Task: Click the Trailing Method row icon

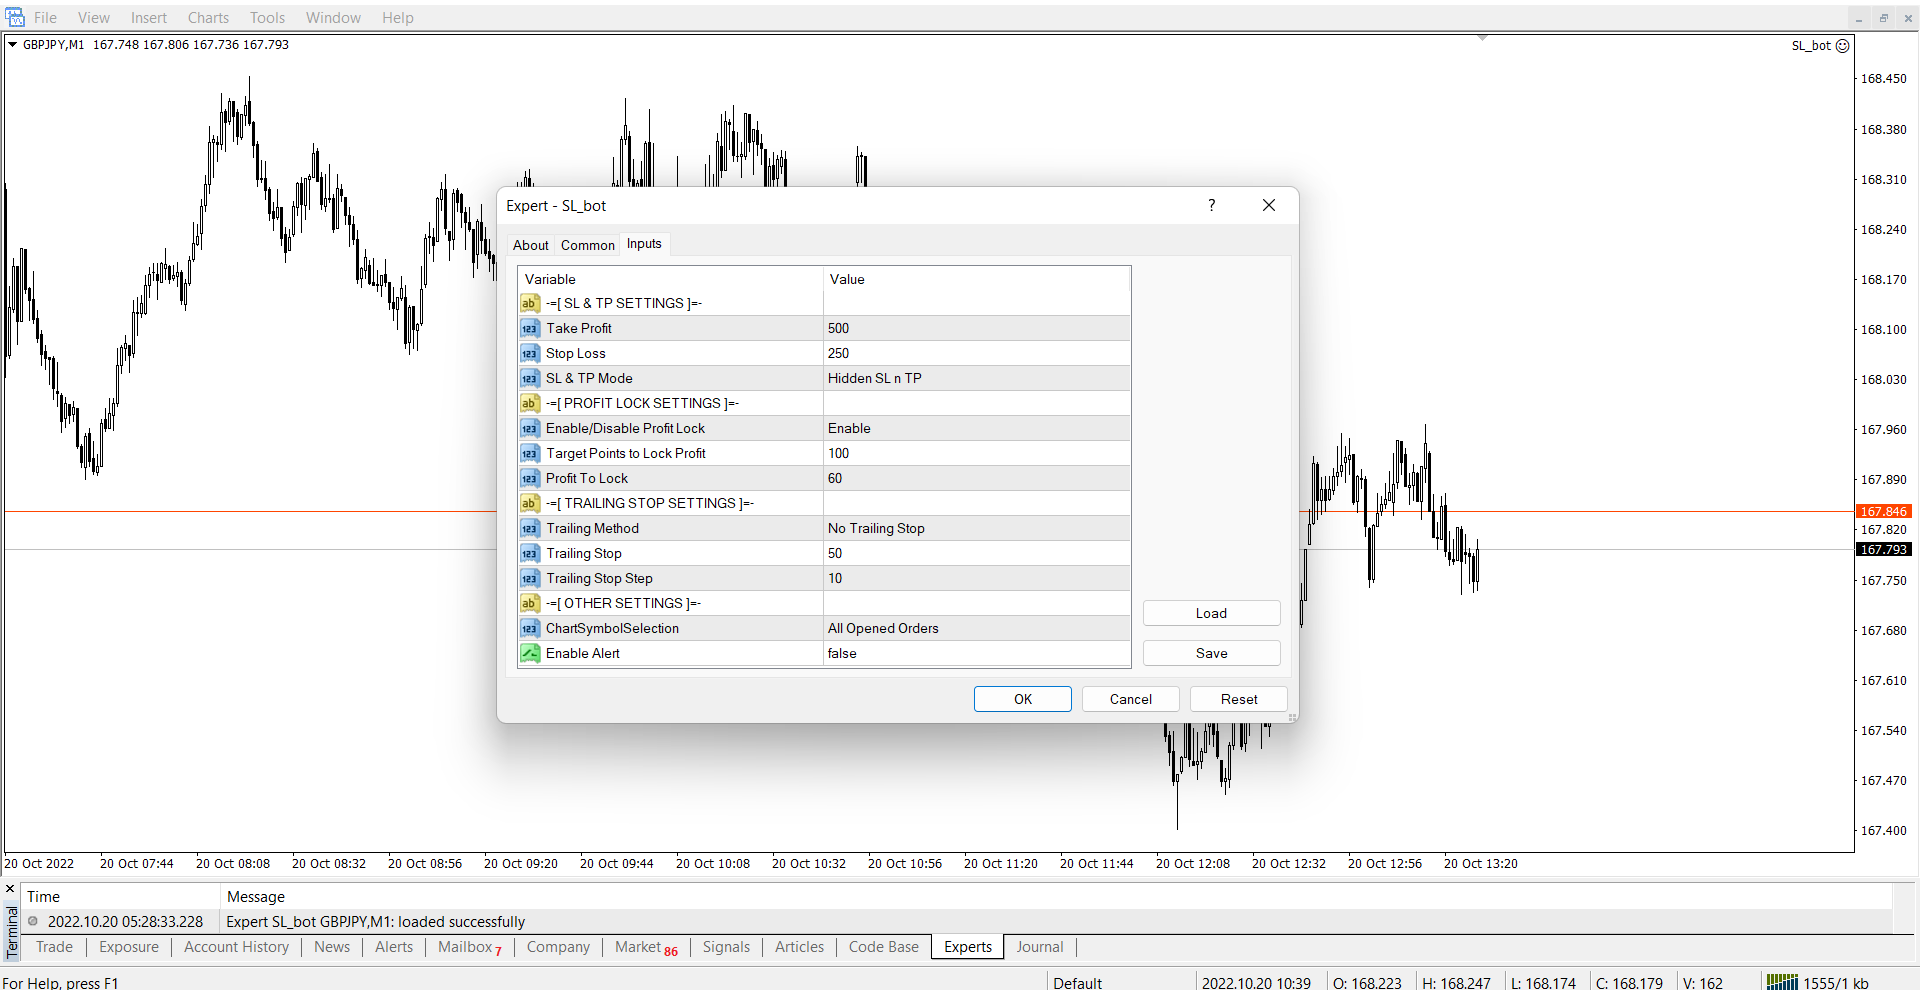Action: [x=530, y=528]
